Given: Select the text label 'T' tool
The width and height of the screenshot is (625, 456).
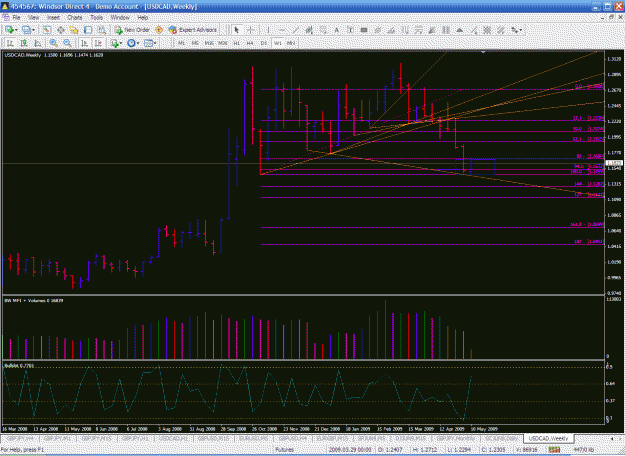Looking at the screenshot, I should tap(350, 30).
